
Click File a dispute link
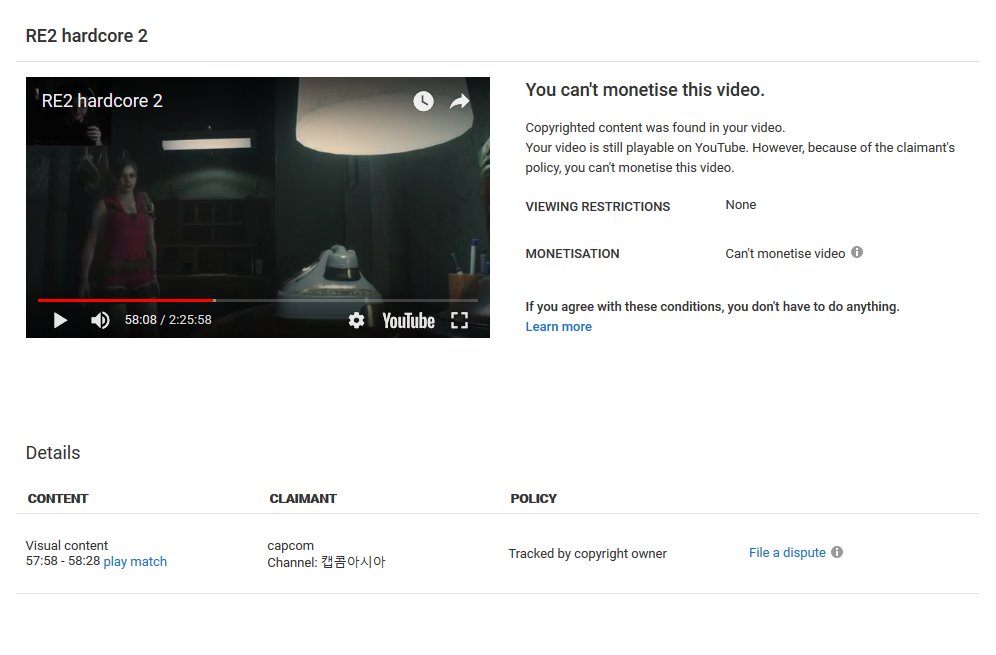pos(787,553)
